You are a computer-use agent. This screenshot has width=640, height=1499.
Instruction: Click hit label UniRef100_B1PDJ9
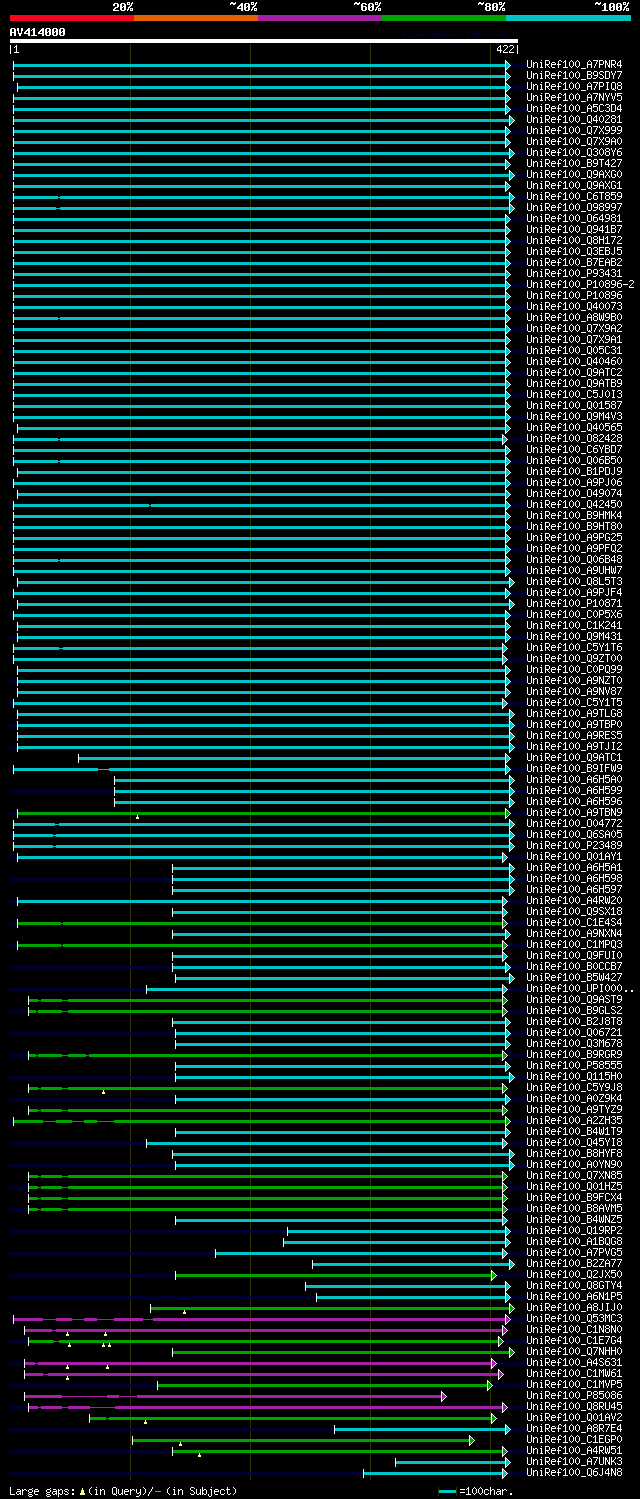click(x=574, y=471)
